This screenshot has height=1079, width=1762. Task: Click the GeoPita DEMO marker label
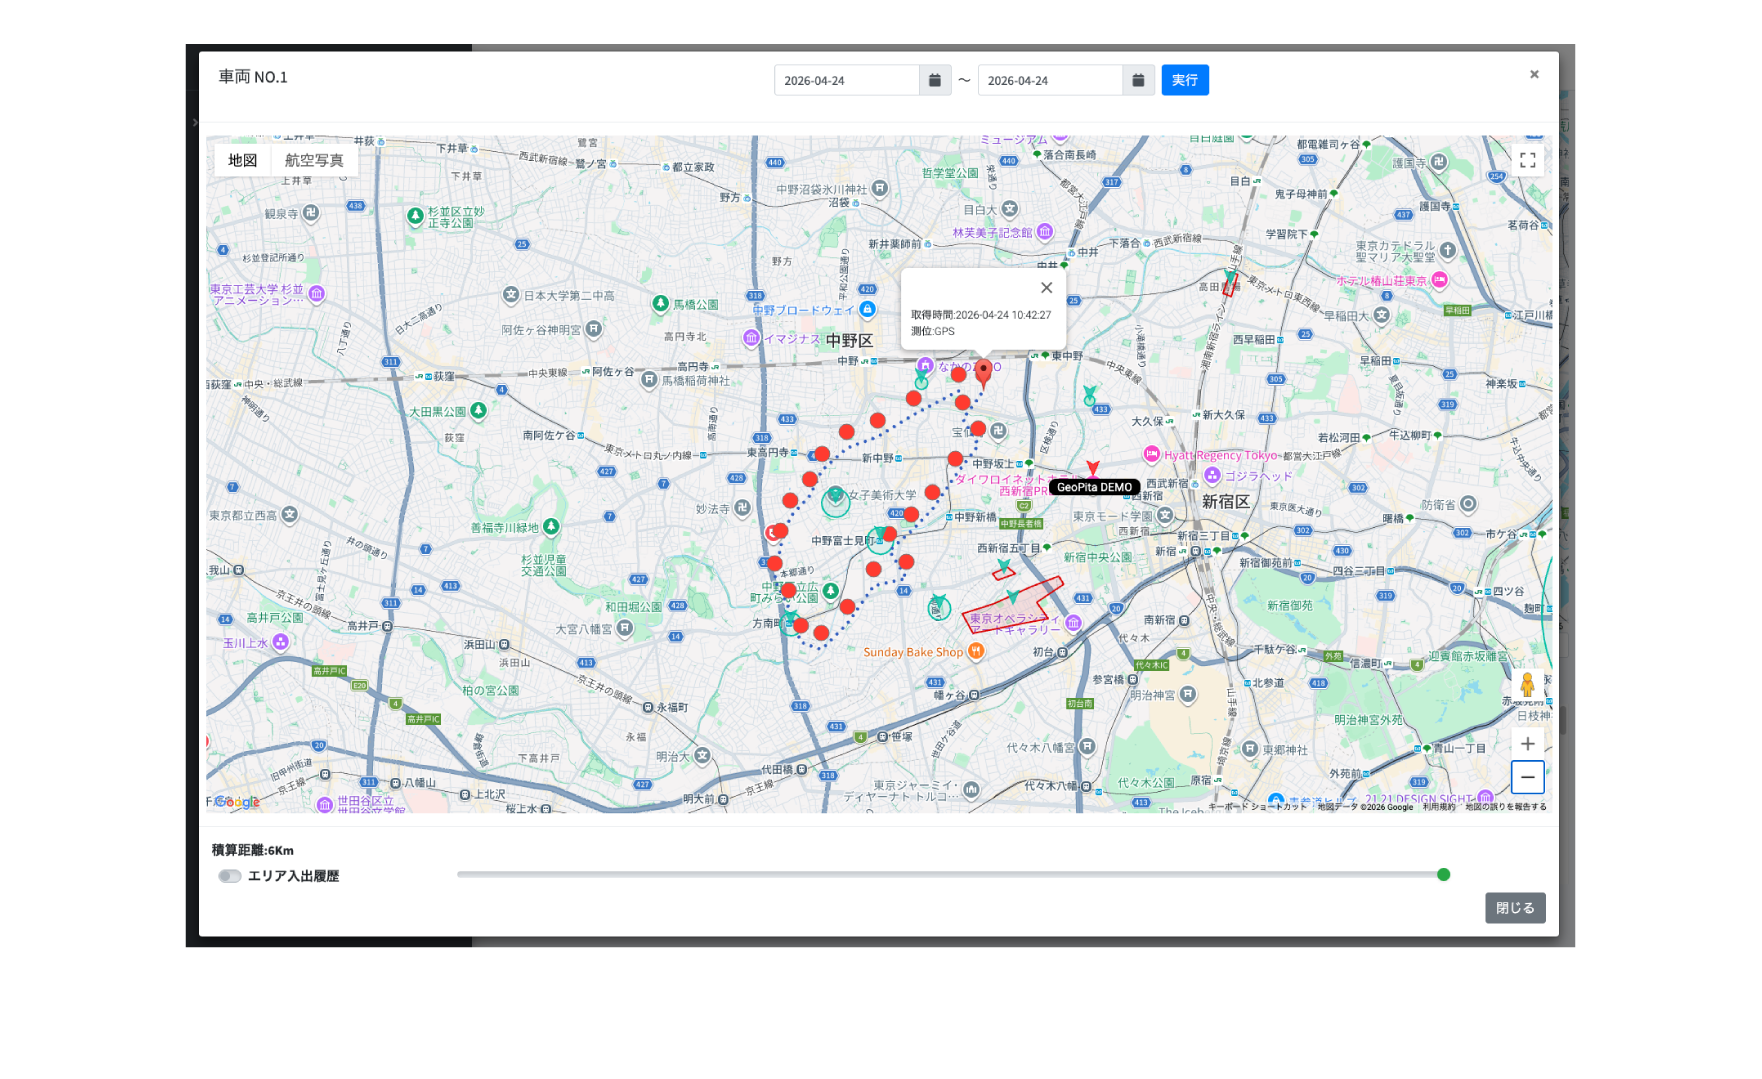1094,487
